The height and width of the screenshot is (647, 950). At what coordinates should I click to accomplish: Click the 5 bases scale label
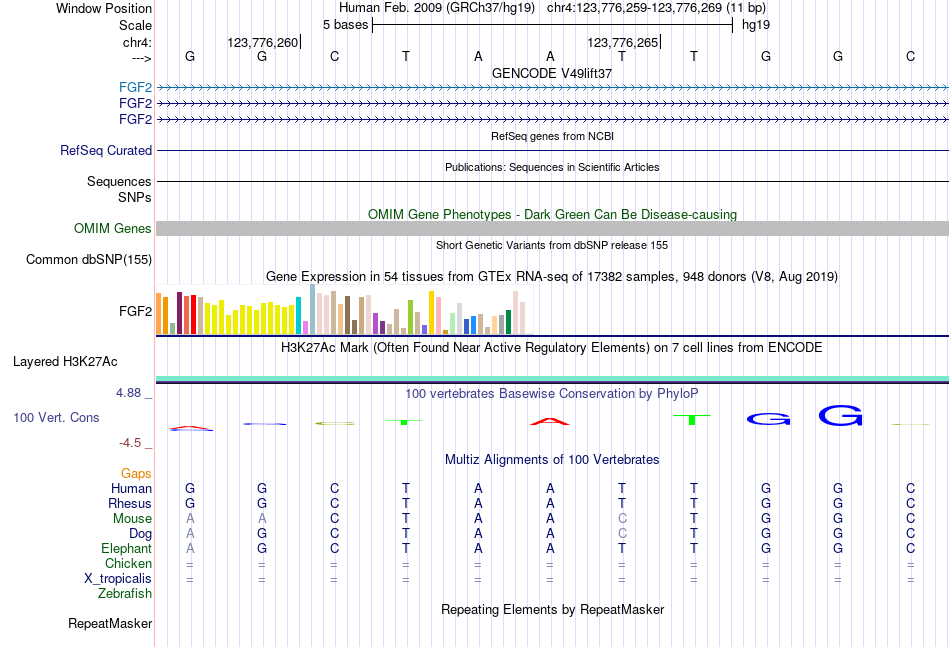tap(345, 25)
